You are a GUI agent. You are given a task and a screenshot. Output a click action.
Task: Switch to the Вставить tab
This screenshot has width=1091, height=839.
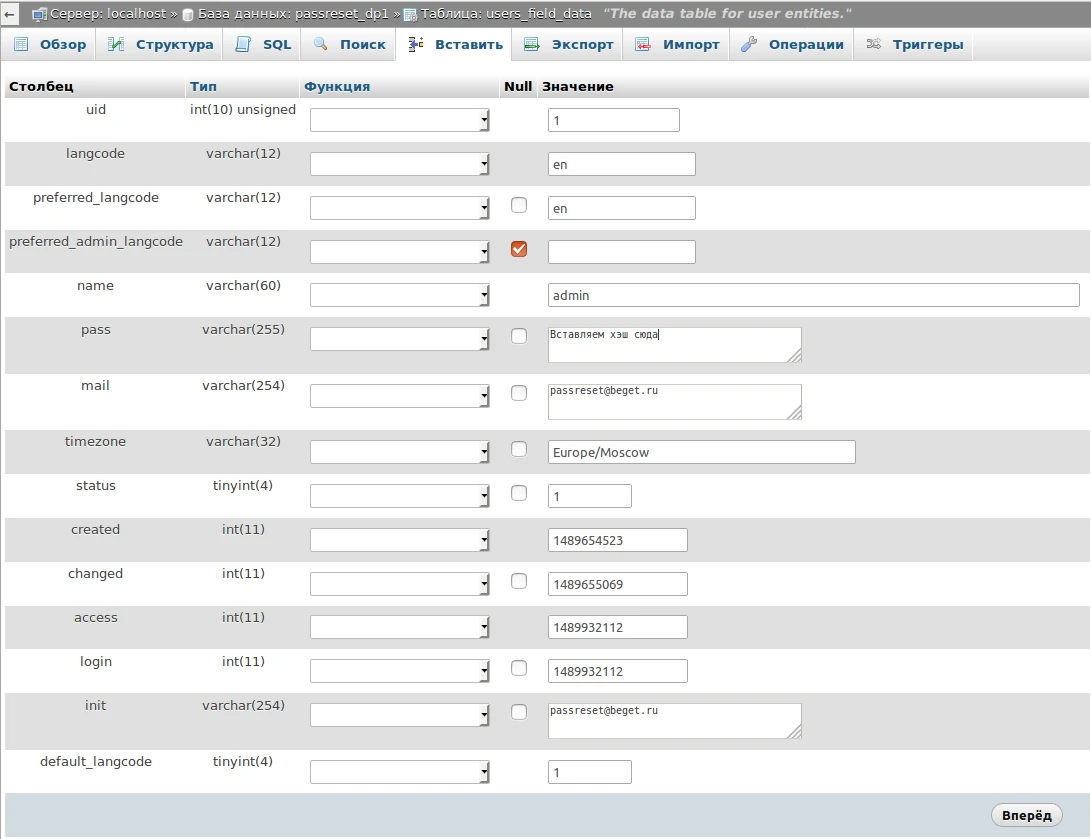coord(456,45)
